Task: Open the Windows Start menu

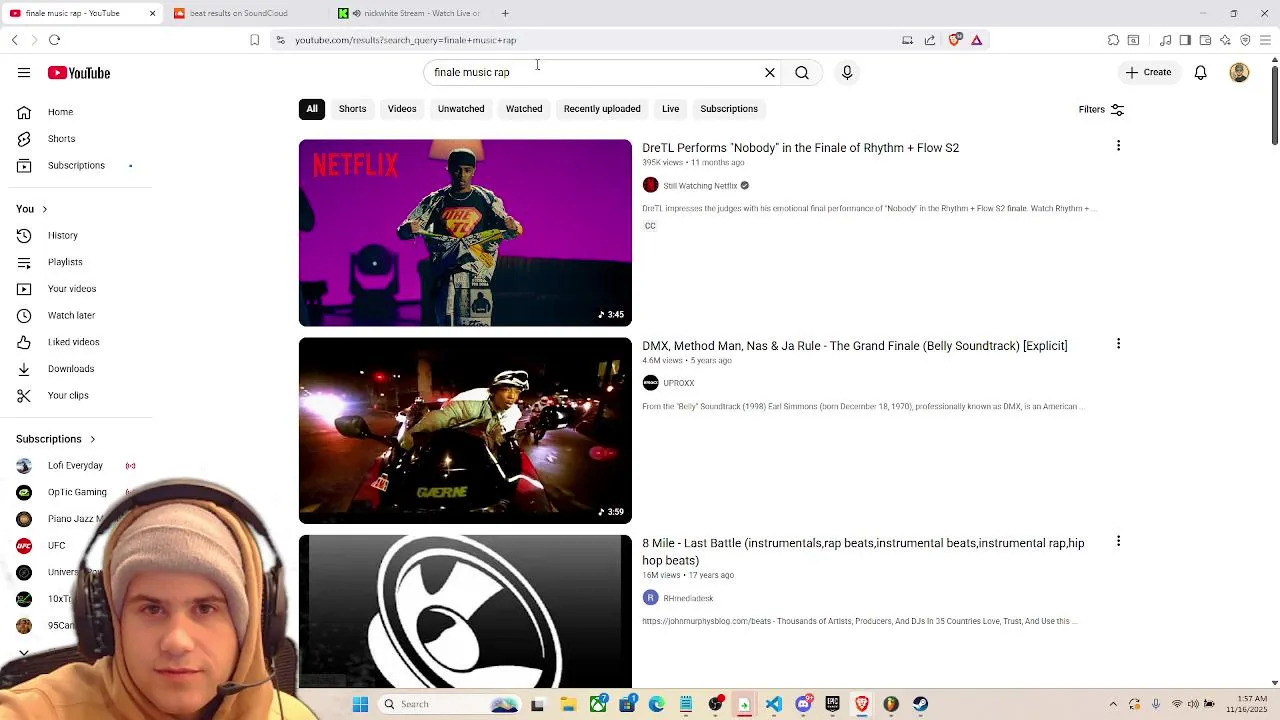Action: click(x=360, y=704)
